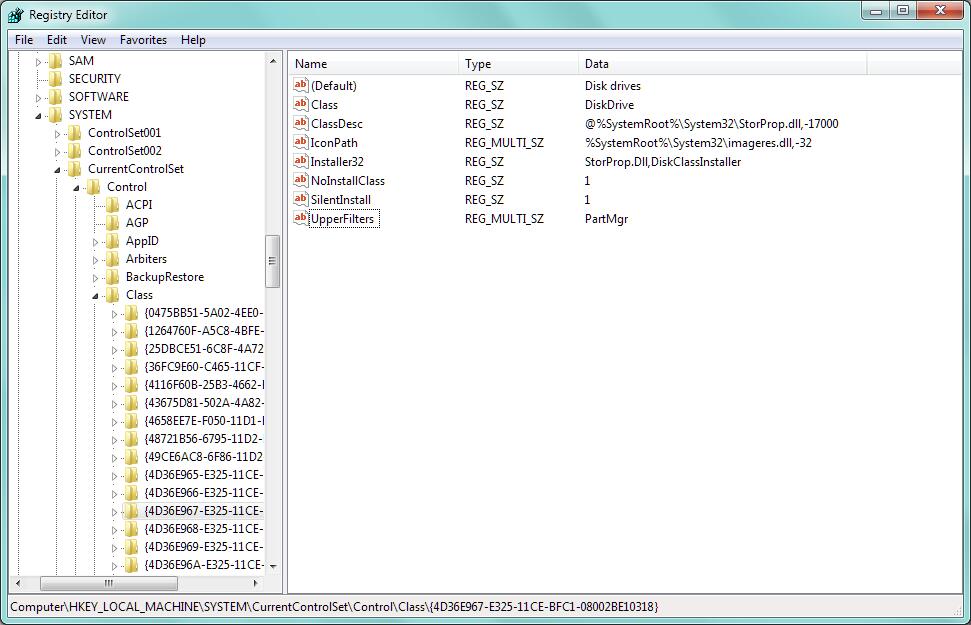Expand the SOFTWARE key
The image size is (971, 625).
[38, 98]
